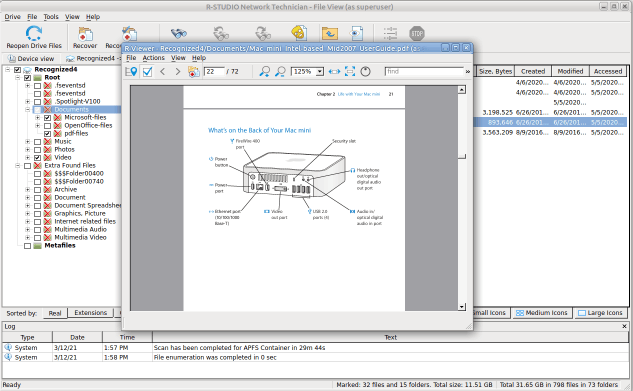Toggle Extra Found Files checkbox
Image resolution: width=633 pixels, height=391 pixels.
[x=27, y=165]
